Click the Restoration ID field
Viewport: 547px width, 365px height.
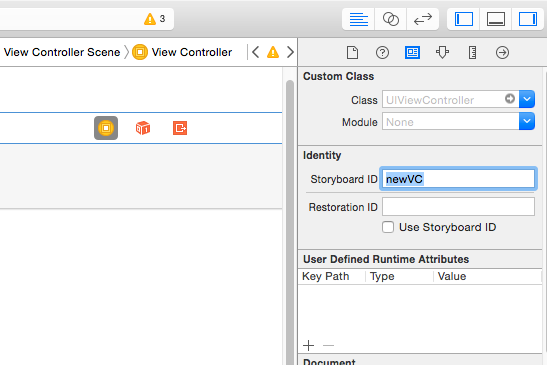[458, 207]
